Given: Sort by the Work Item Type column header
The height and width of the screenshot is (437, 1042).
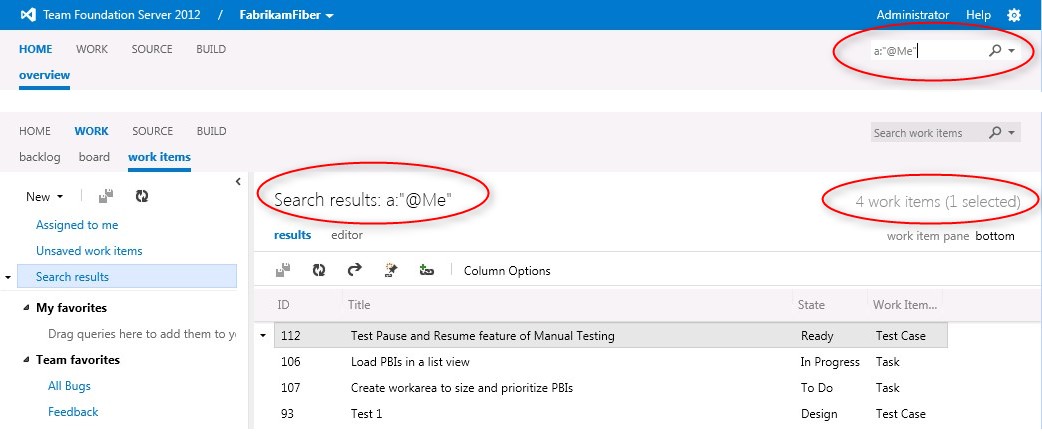Looking at the screenshot, I should coord(904,305).
